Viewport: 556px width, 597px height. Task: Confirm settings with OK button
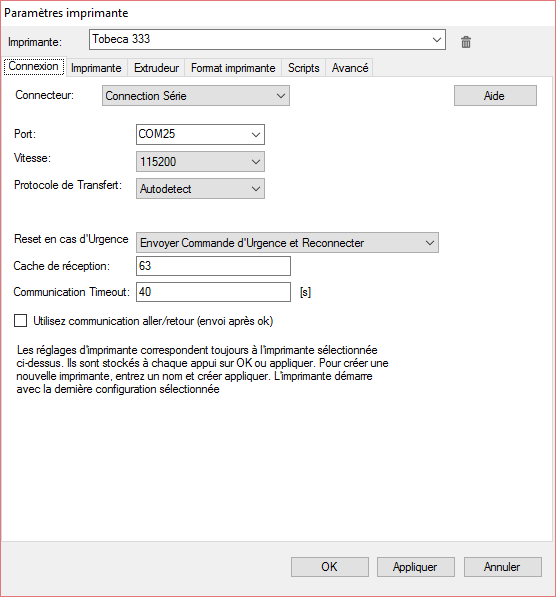[330, 567]
